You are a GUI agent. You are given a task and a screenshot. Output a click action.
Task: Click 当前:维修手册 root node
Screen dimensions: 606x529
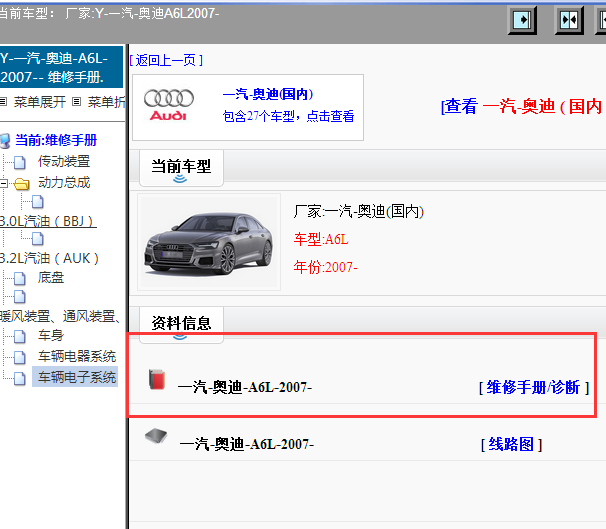(56, 140)
